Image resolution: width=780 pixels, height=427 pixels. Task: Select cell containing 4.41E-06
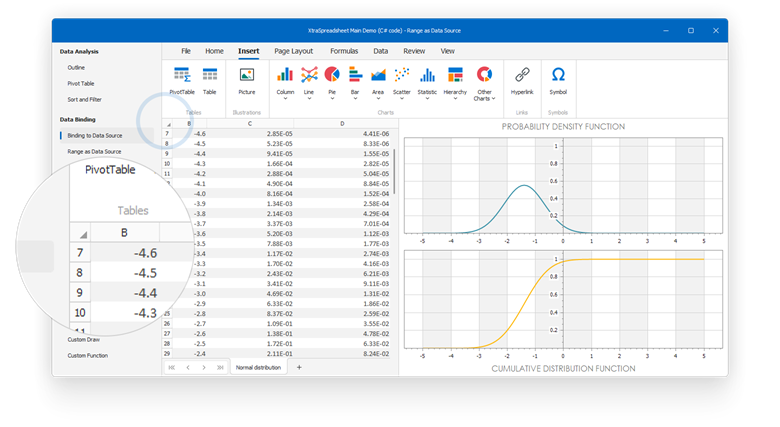point(342,133)
